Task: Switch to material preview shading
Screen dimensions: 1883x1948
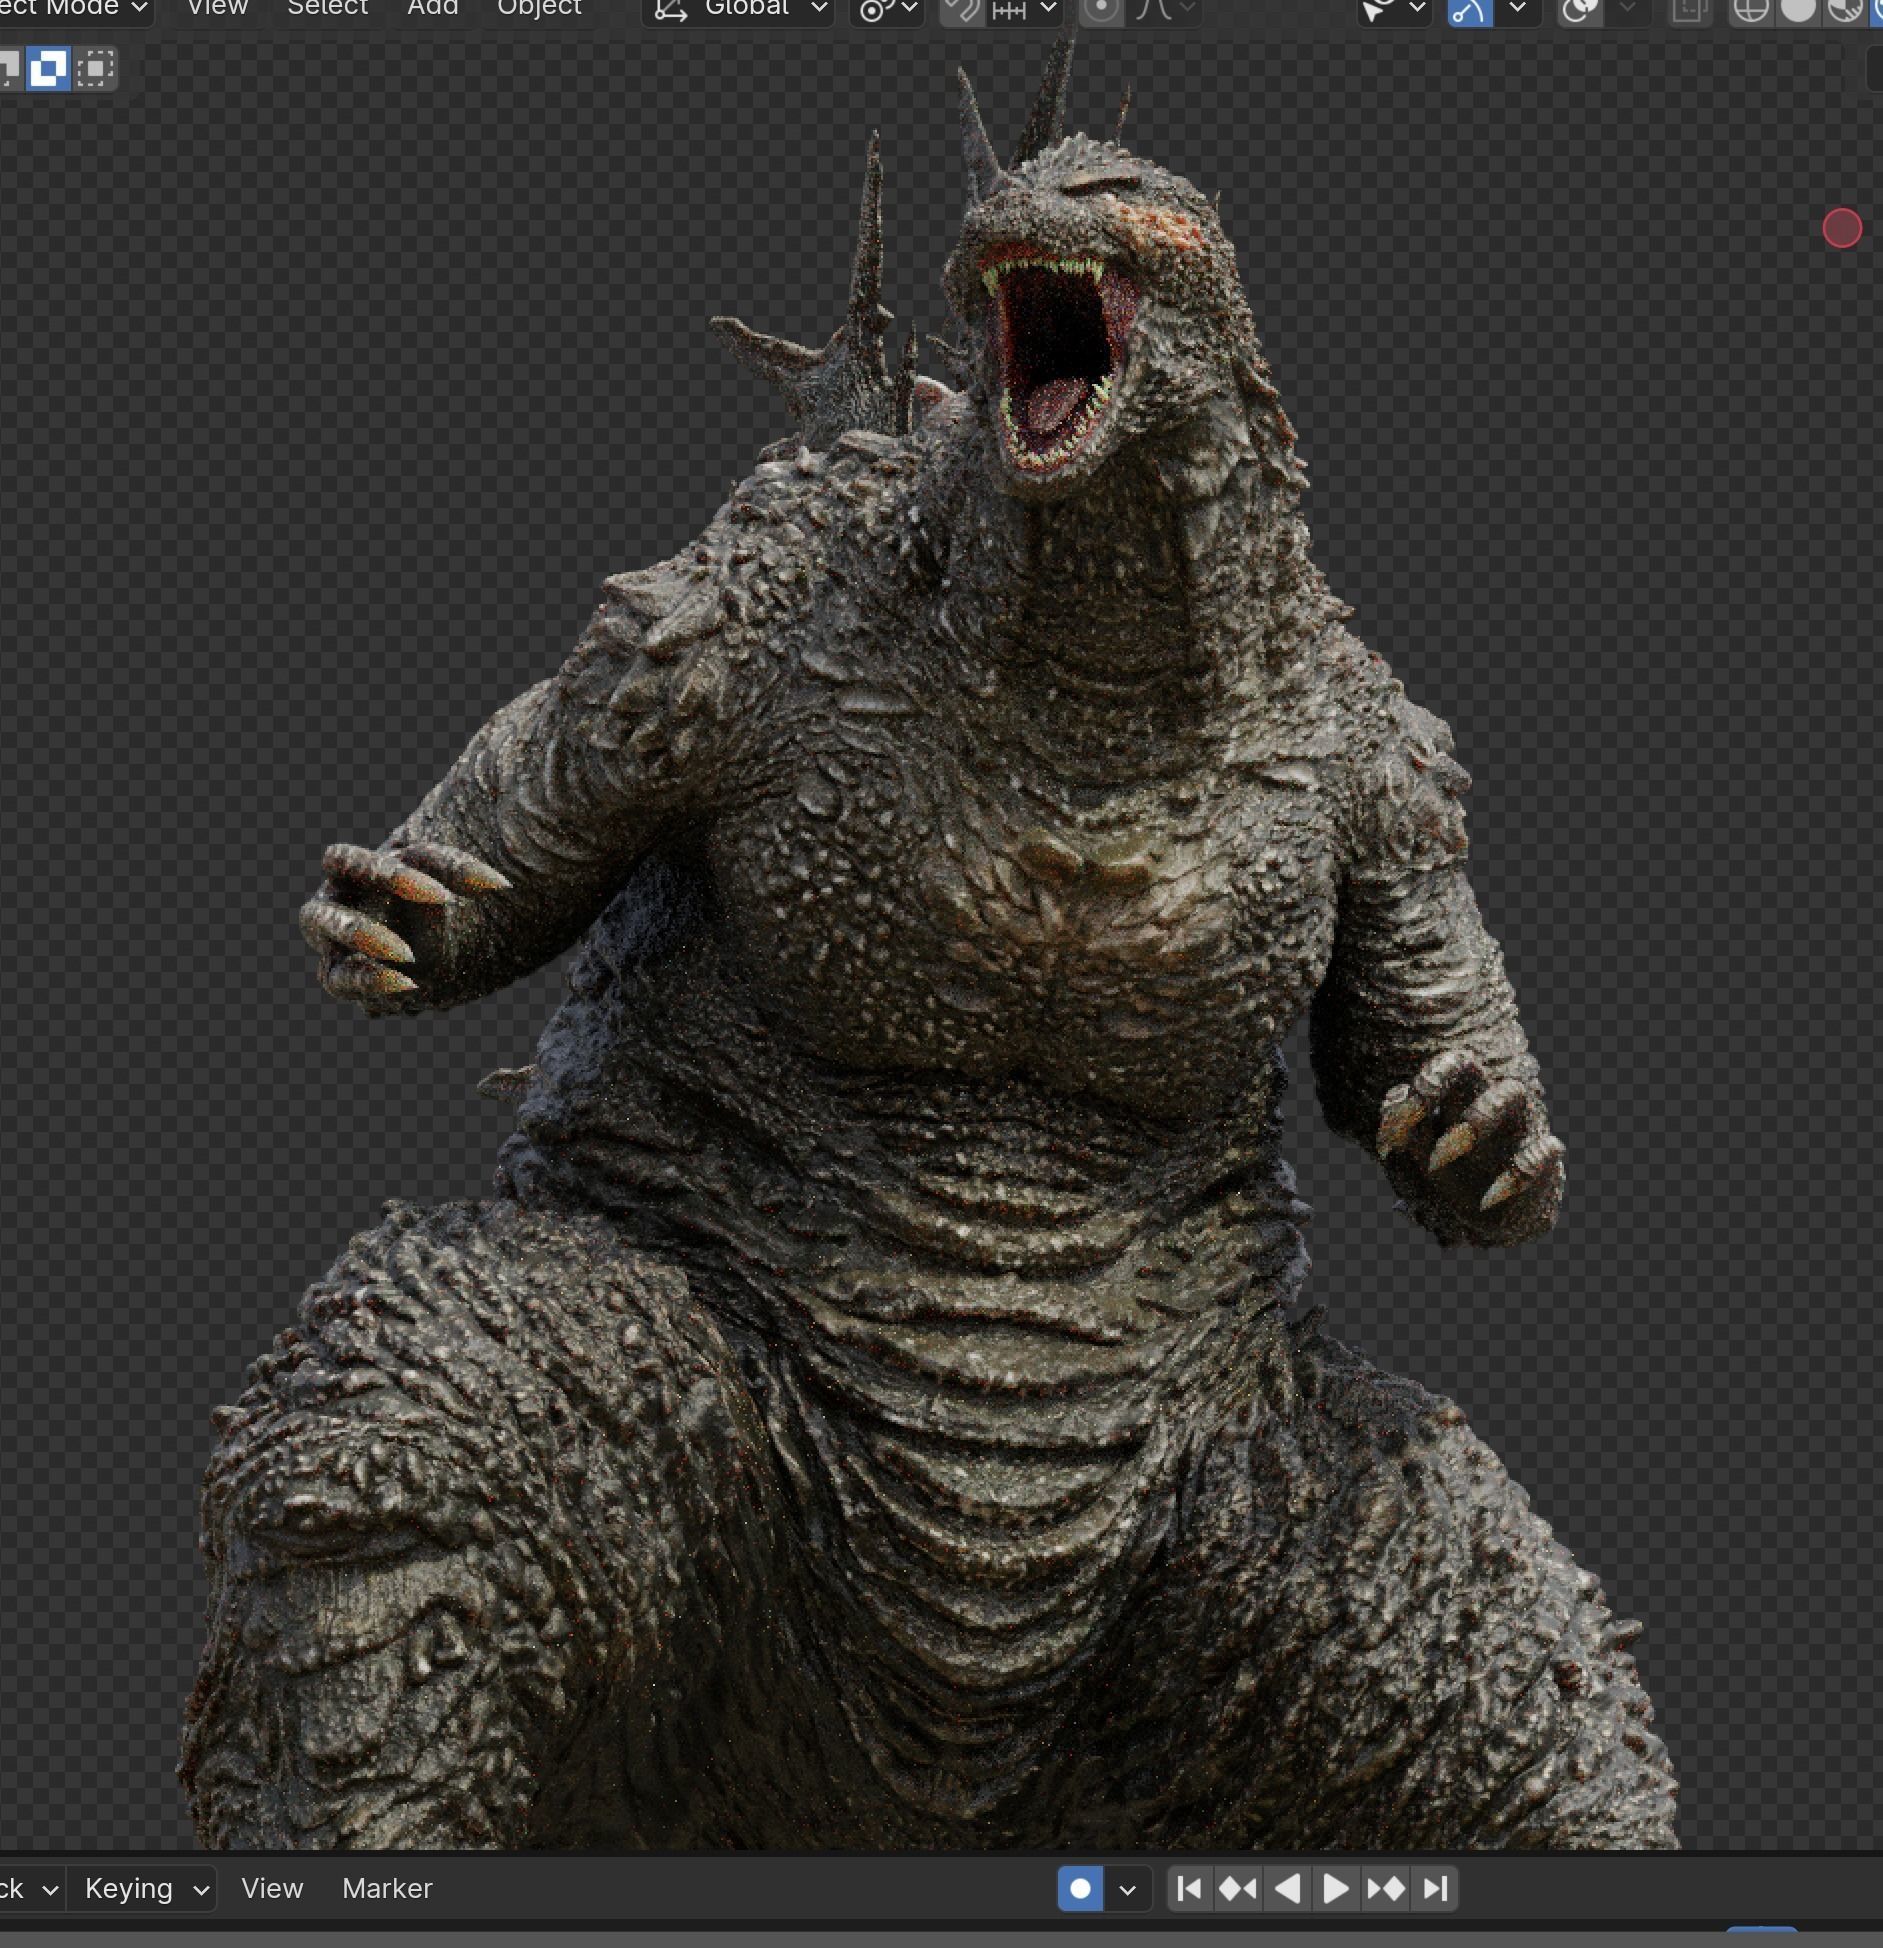Action: coord(1844,9)
